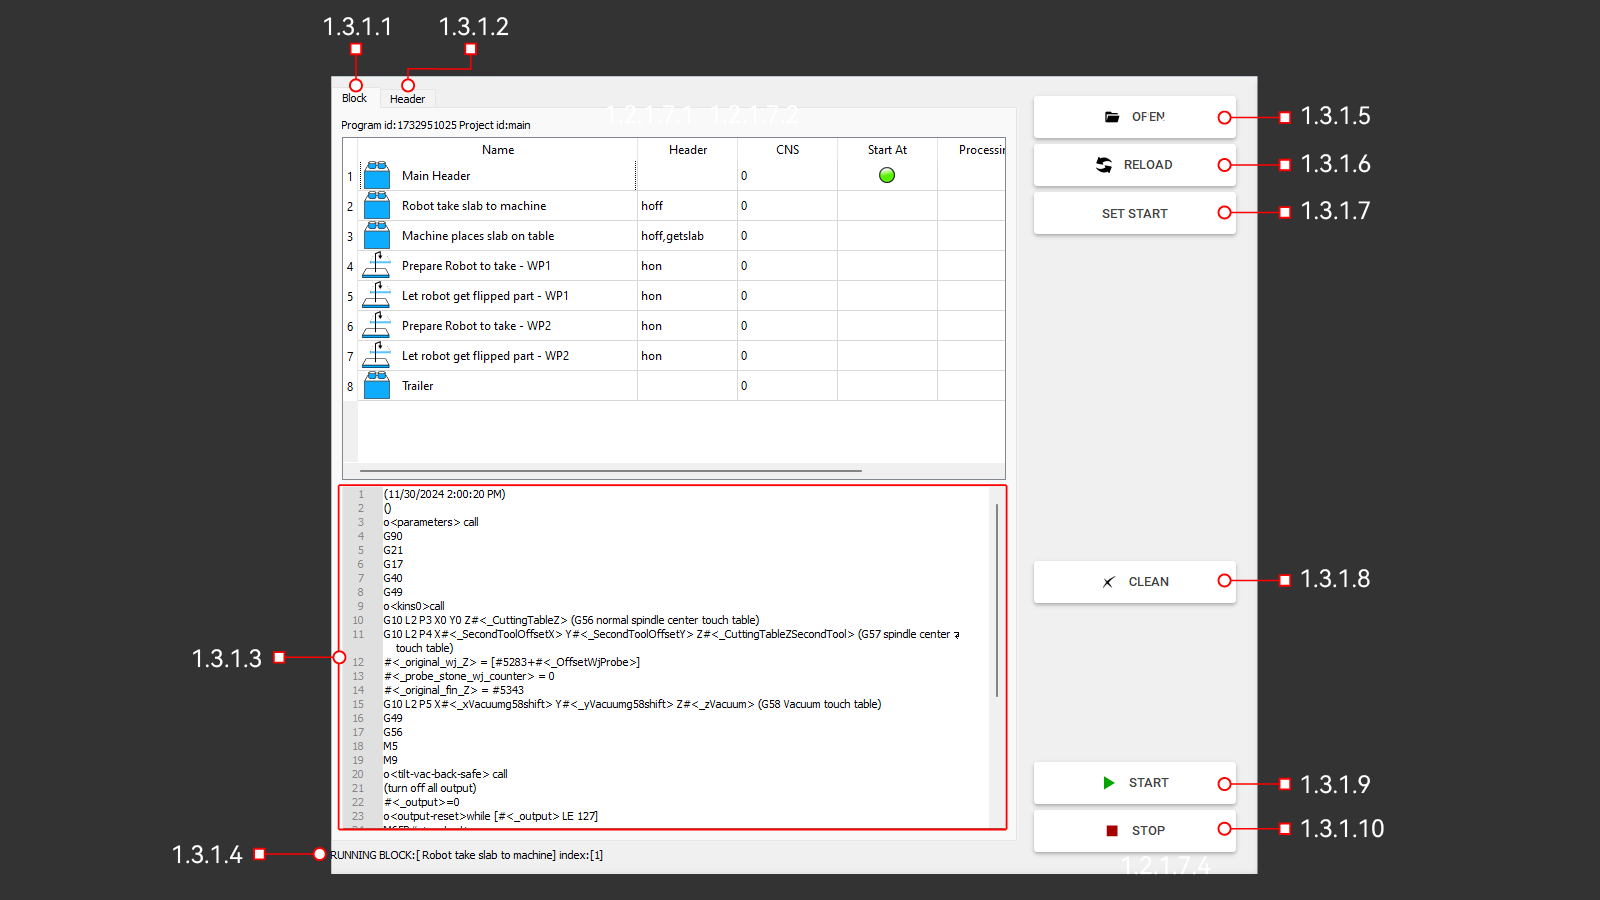Click the Machine places slab block icon
Image resolution: width=1600 pixels, height=900 pixels.
click(x=377, y=235)
